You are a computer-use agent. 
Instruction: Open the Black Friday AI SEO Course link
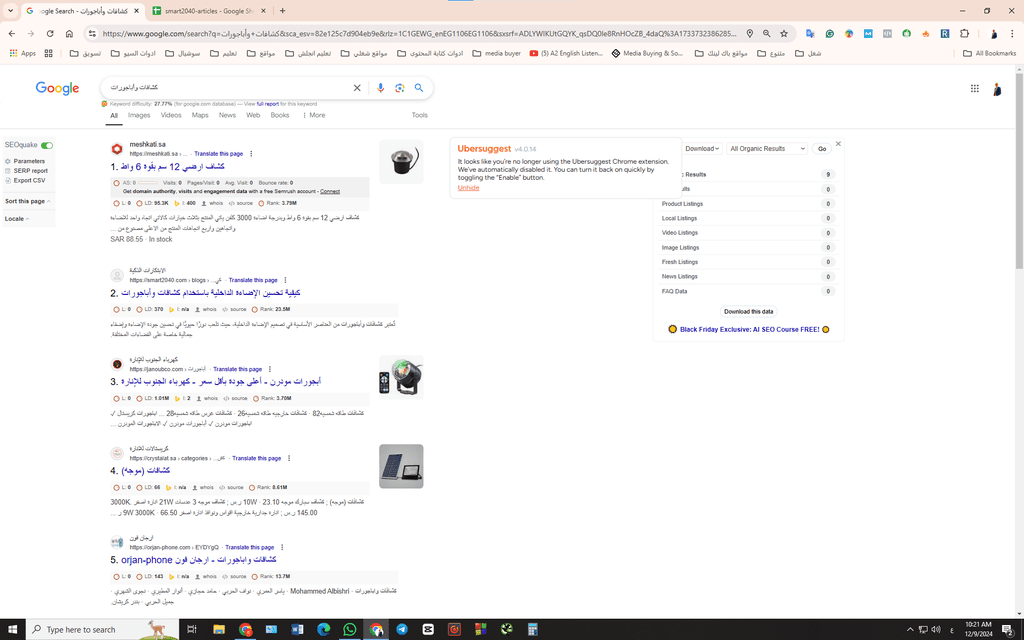click(x=749, y=330)
